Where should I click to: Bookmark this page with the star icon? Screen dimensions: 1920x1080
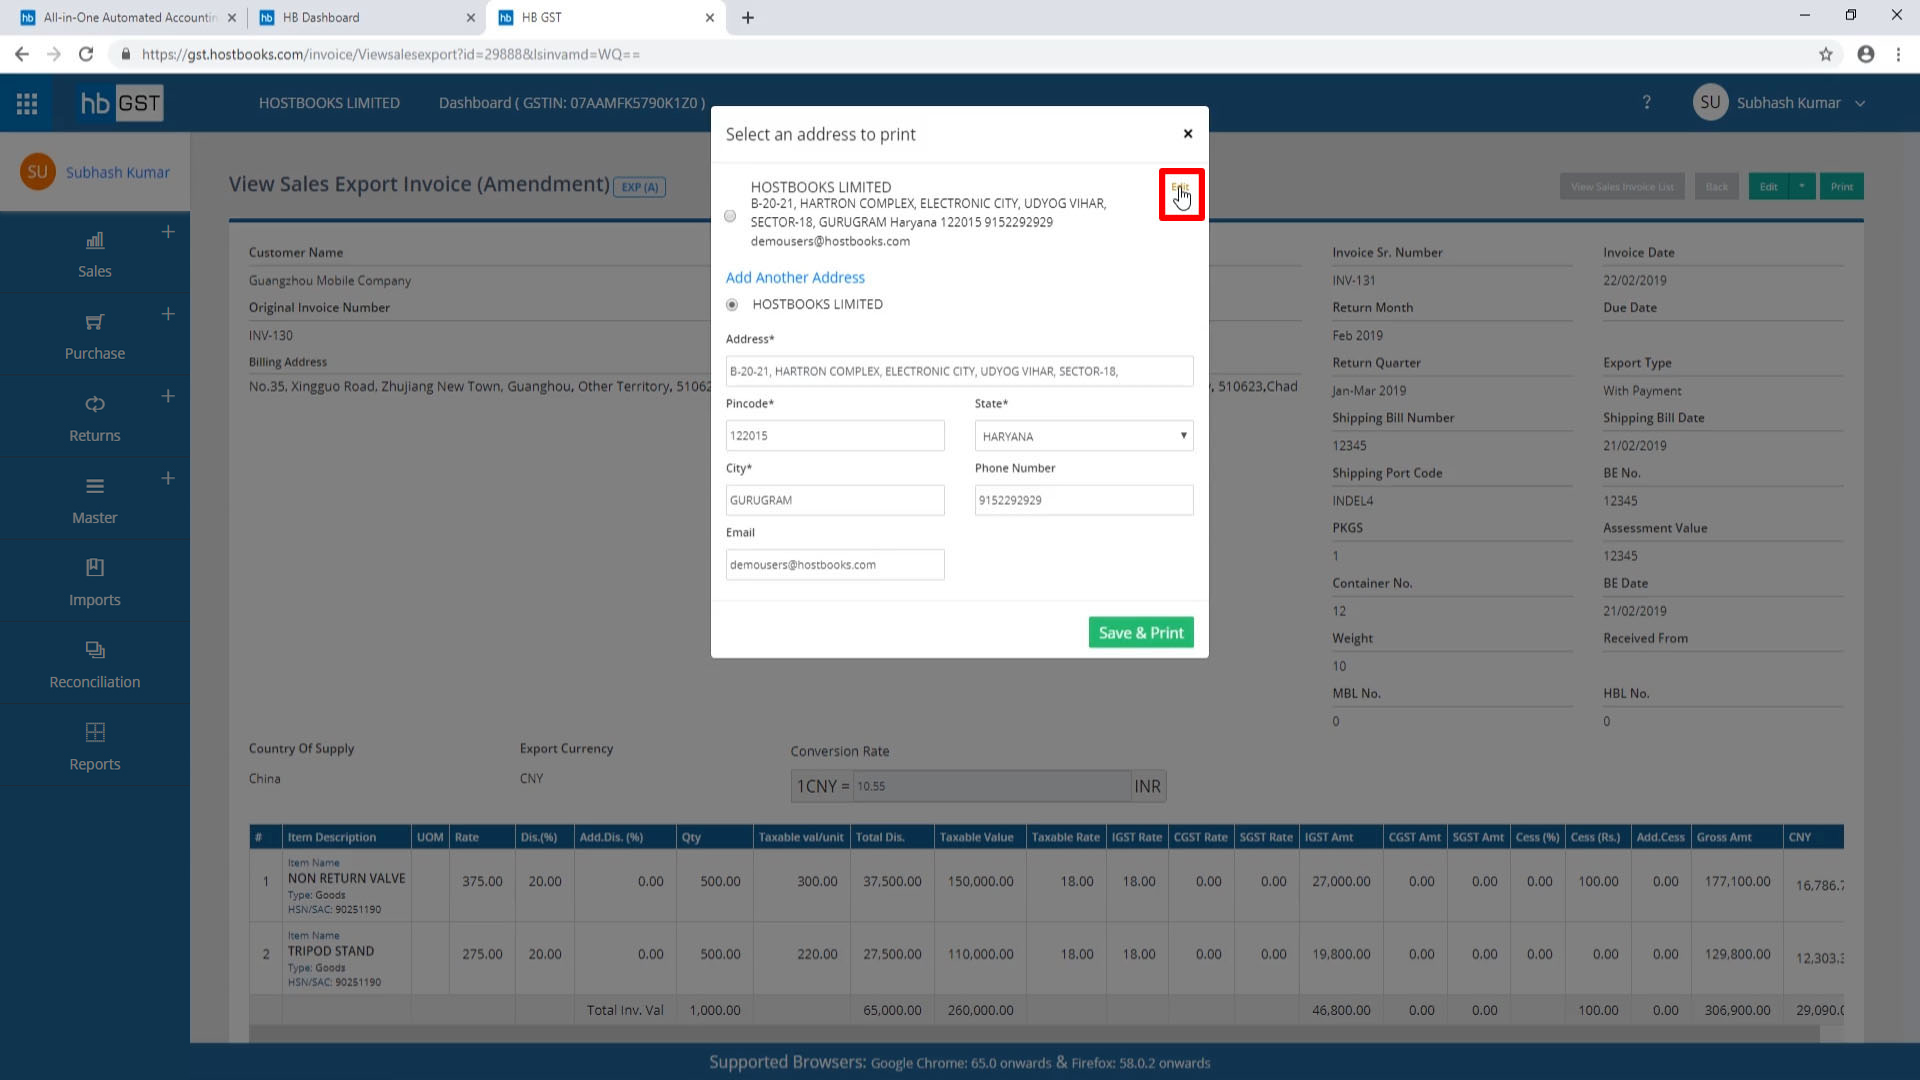(1826, 54)
